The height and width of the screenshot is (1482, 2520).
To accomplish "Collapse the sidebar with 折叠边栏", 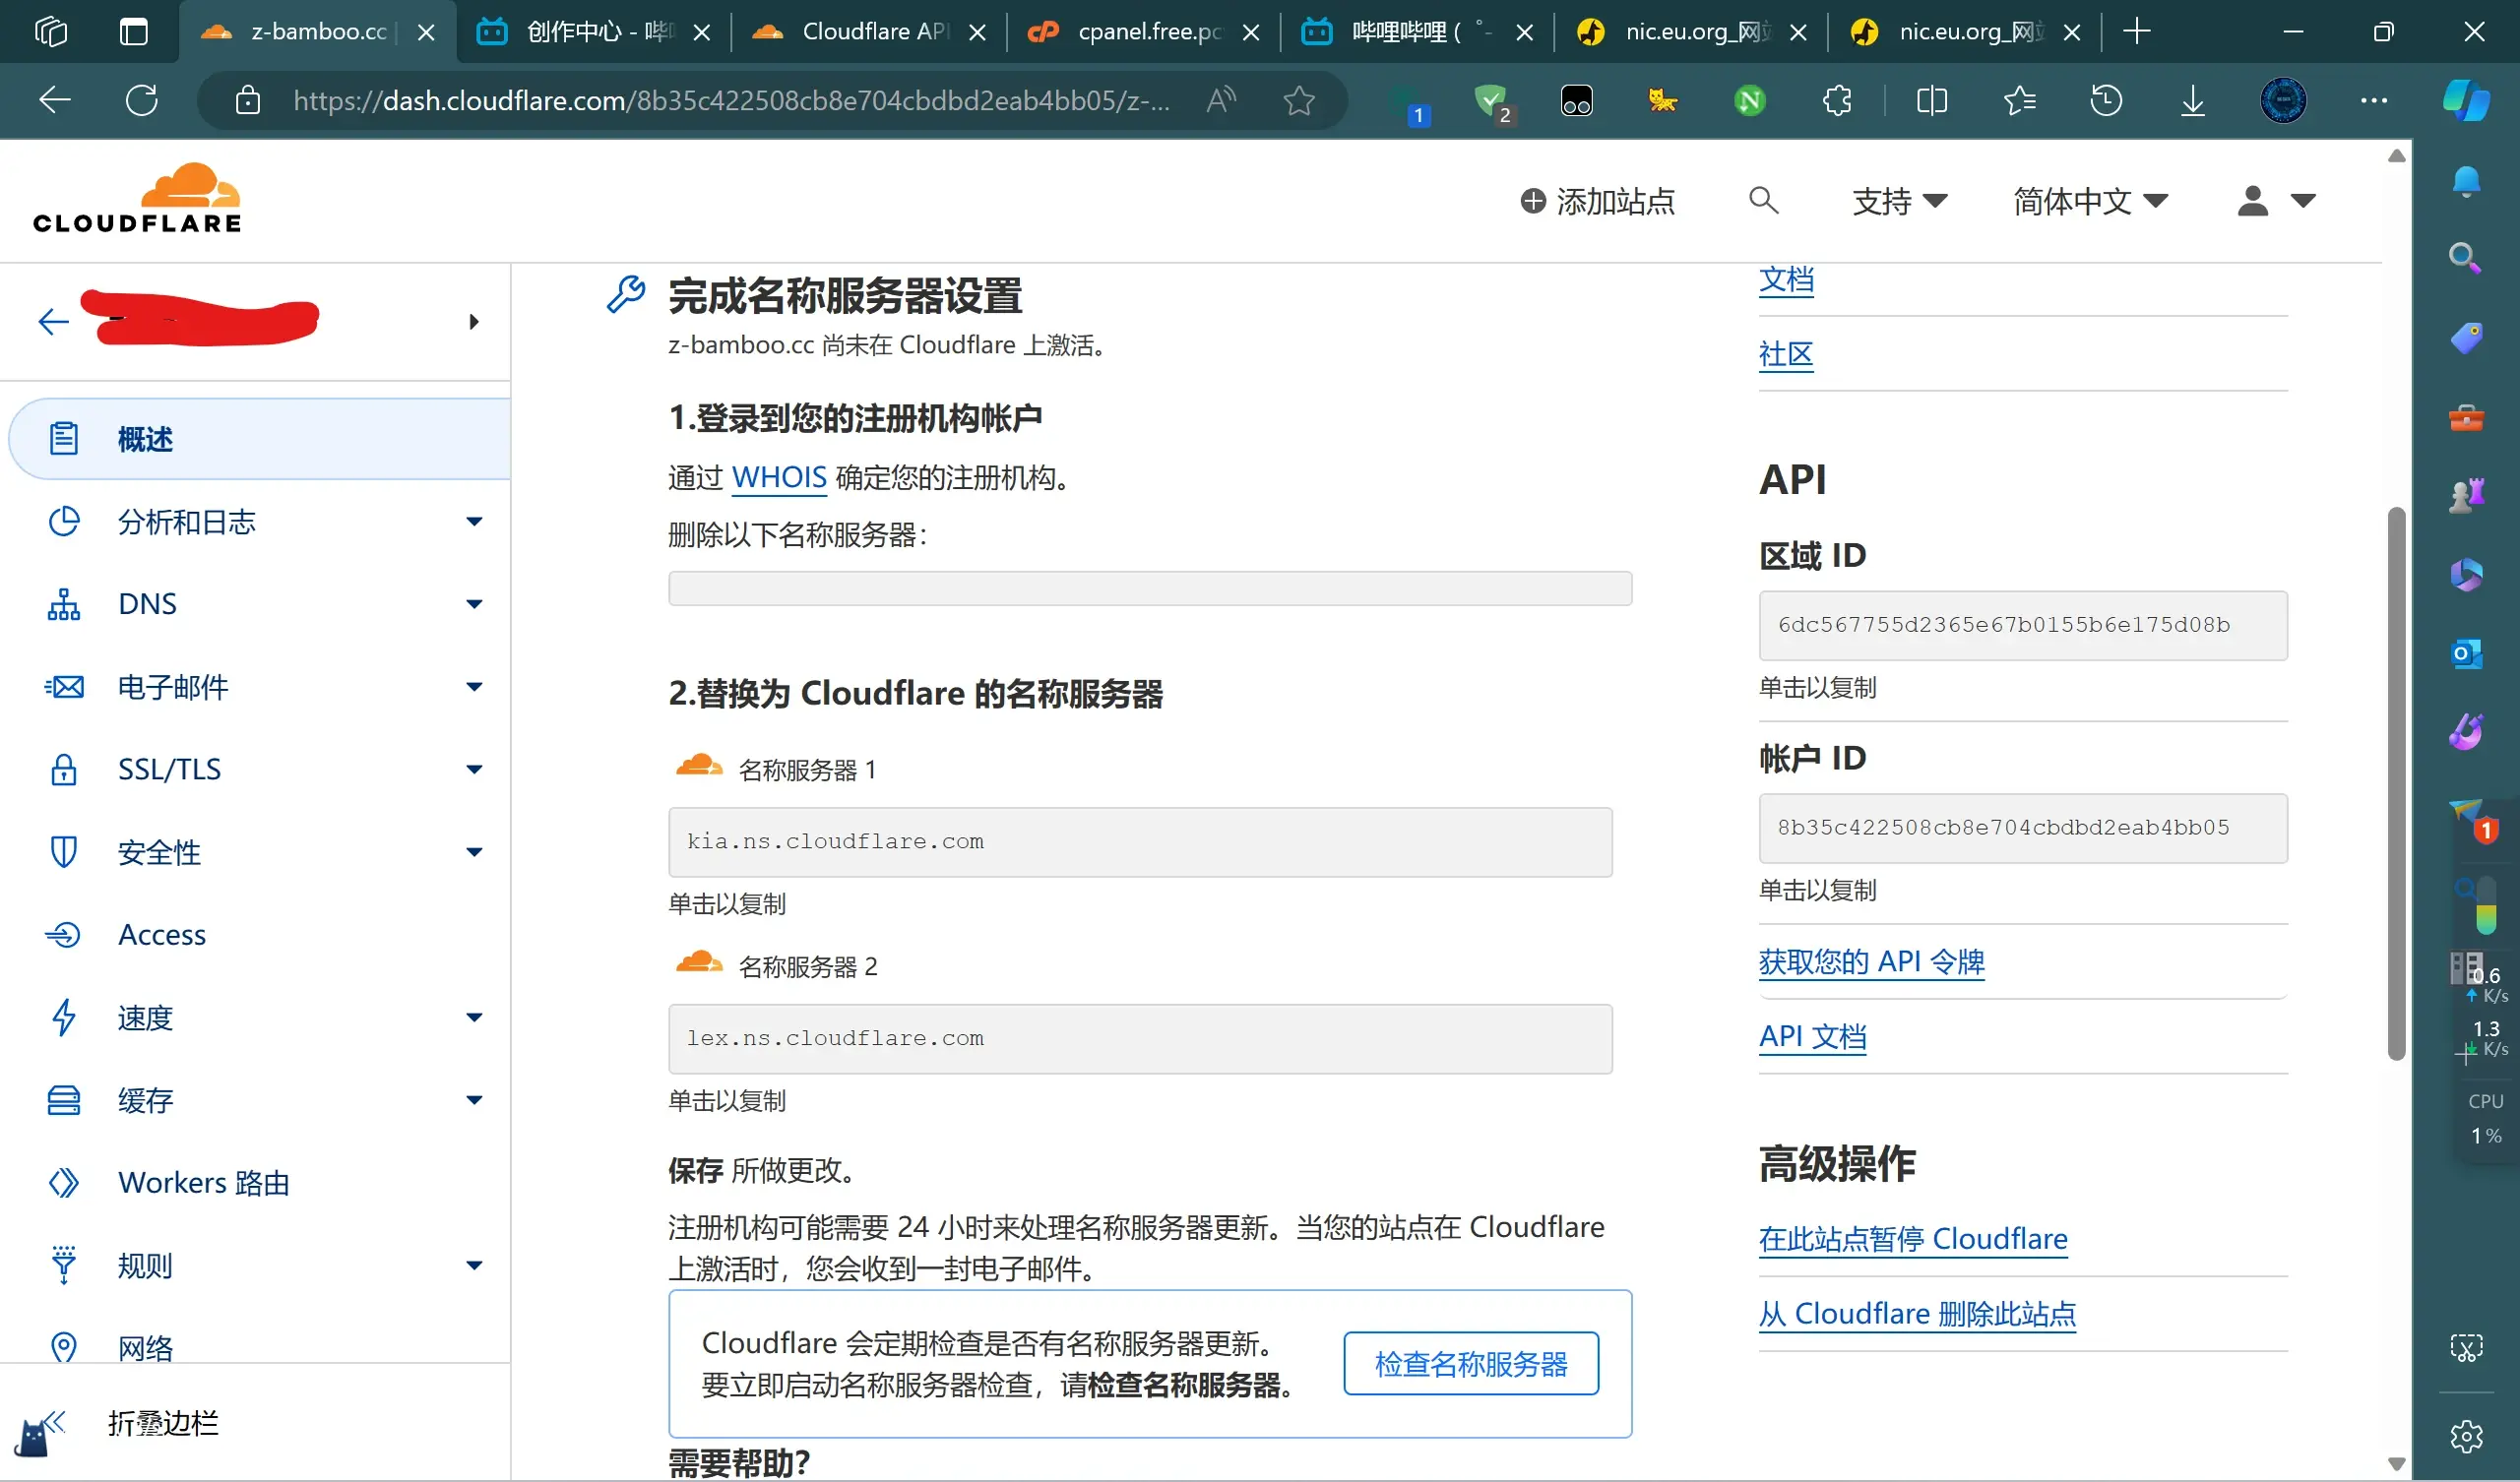I will (x=162, y=1423).
